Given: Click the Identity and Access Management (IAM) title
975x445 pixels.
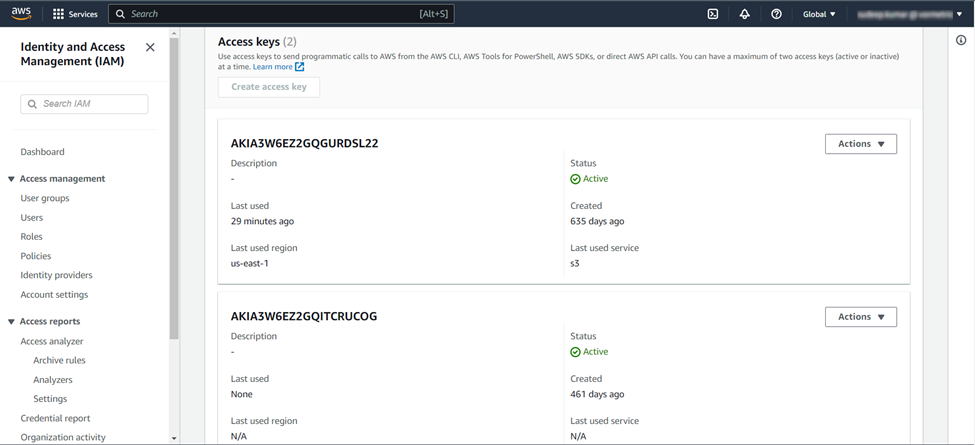Looking at the screenshot, I should (x=73, y=55).
